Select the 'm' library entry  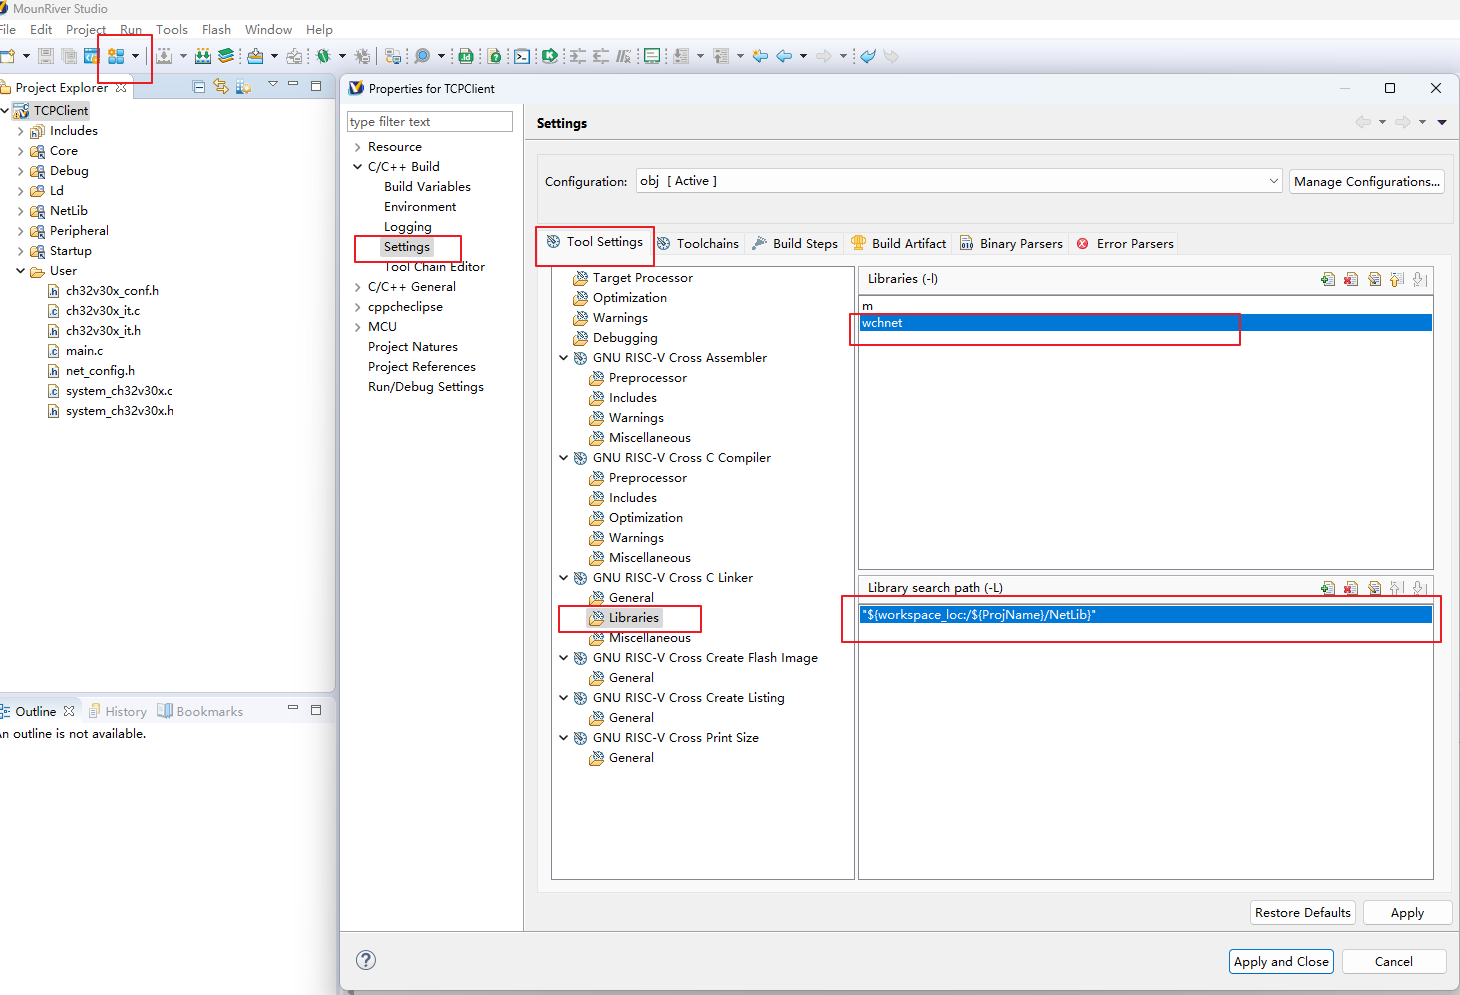tap(1145, 306)
